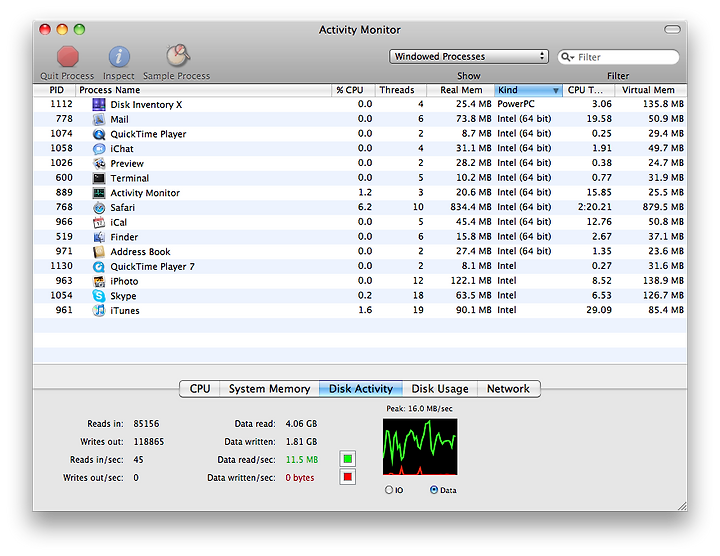Select the Terminal process name

pyautogui.click(x=129, y=178)
